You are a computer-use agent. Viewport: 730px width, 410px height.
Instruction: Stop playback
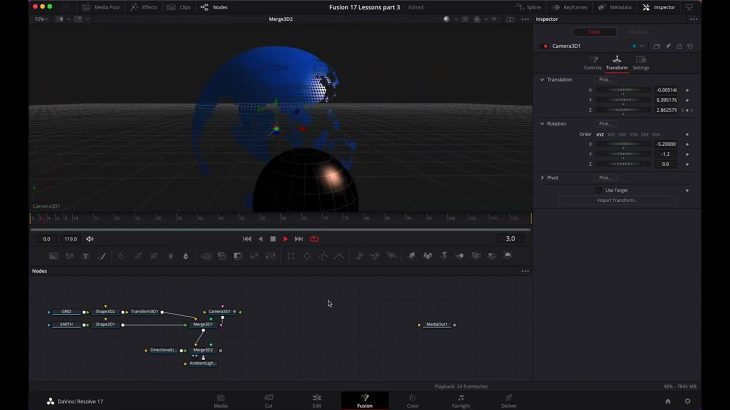pyautogui.click(x=273, y=239)
